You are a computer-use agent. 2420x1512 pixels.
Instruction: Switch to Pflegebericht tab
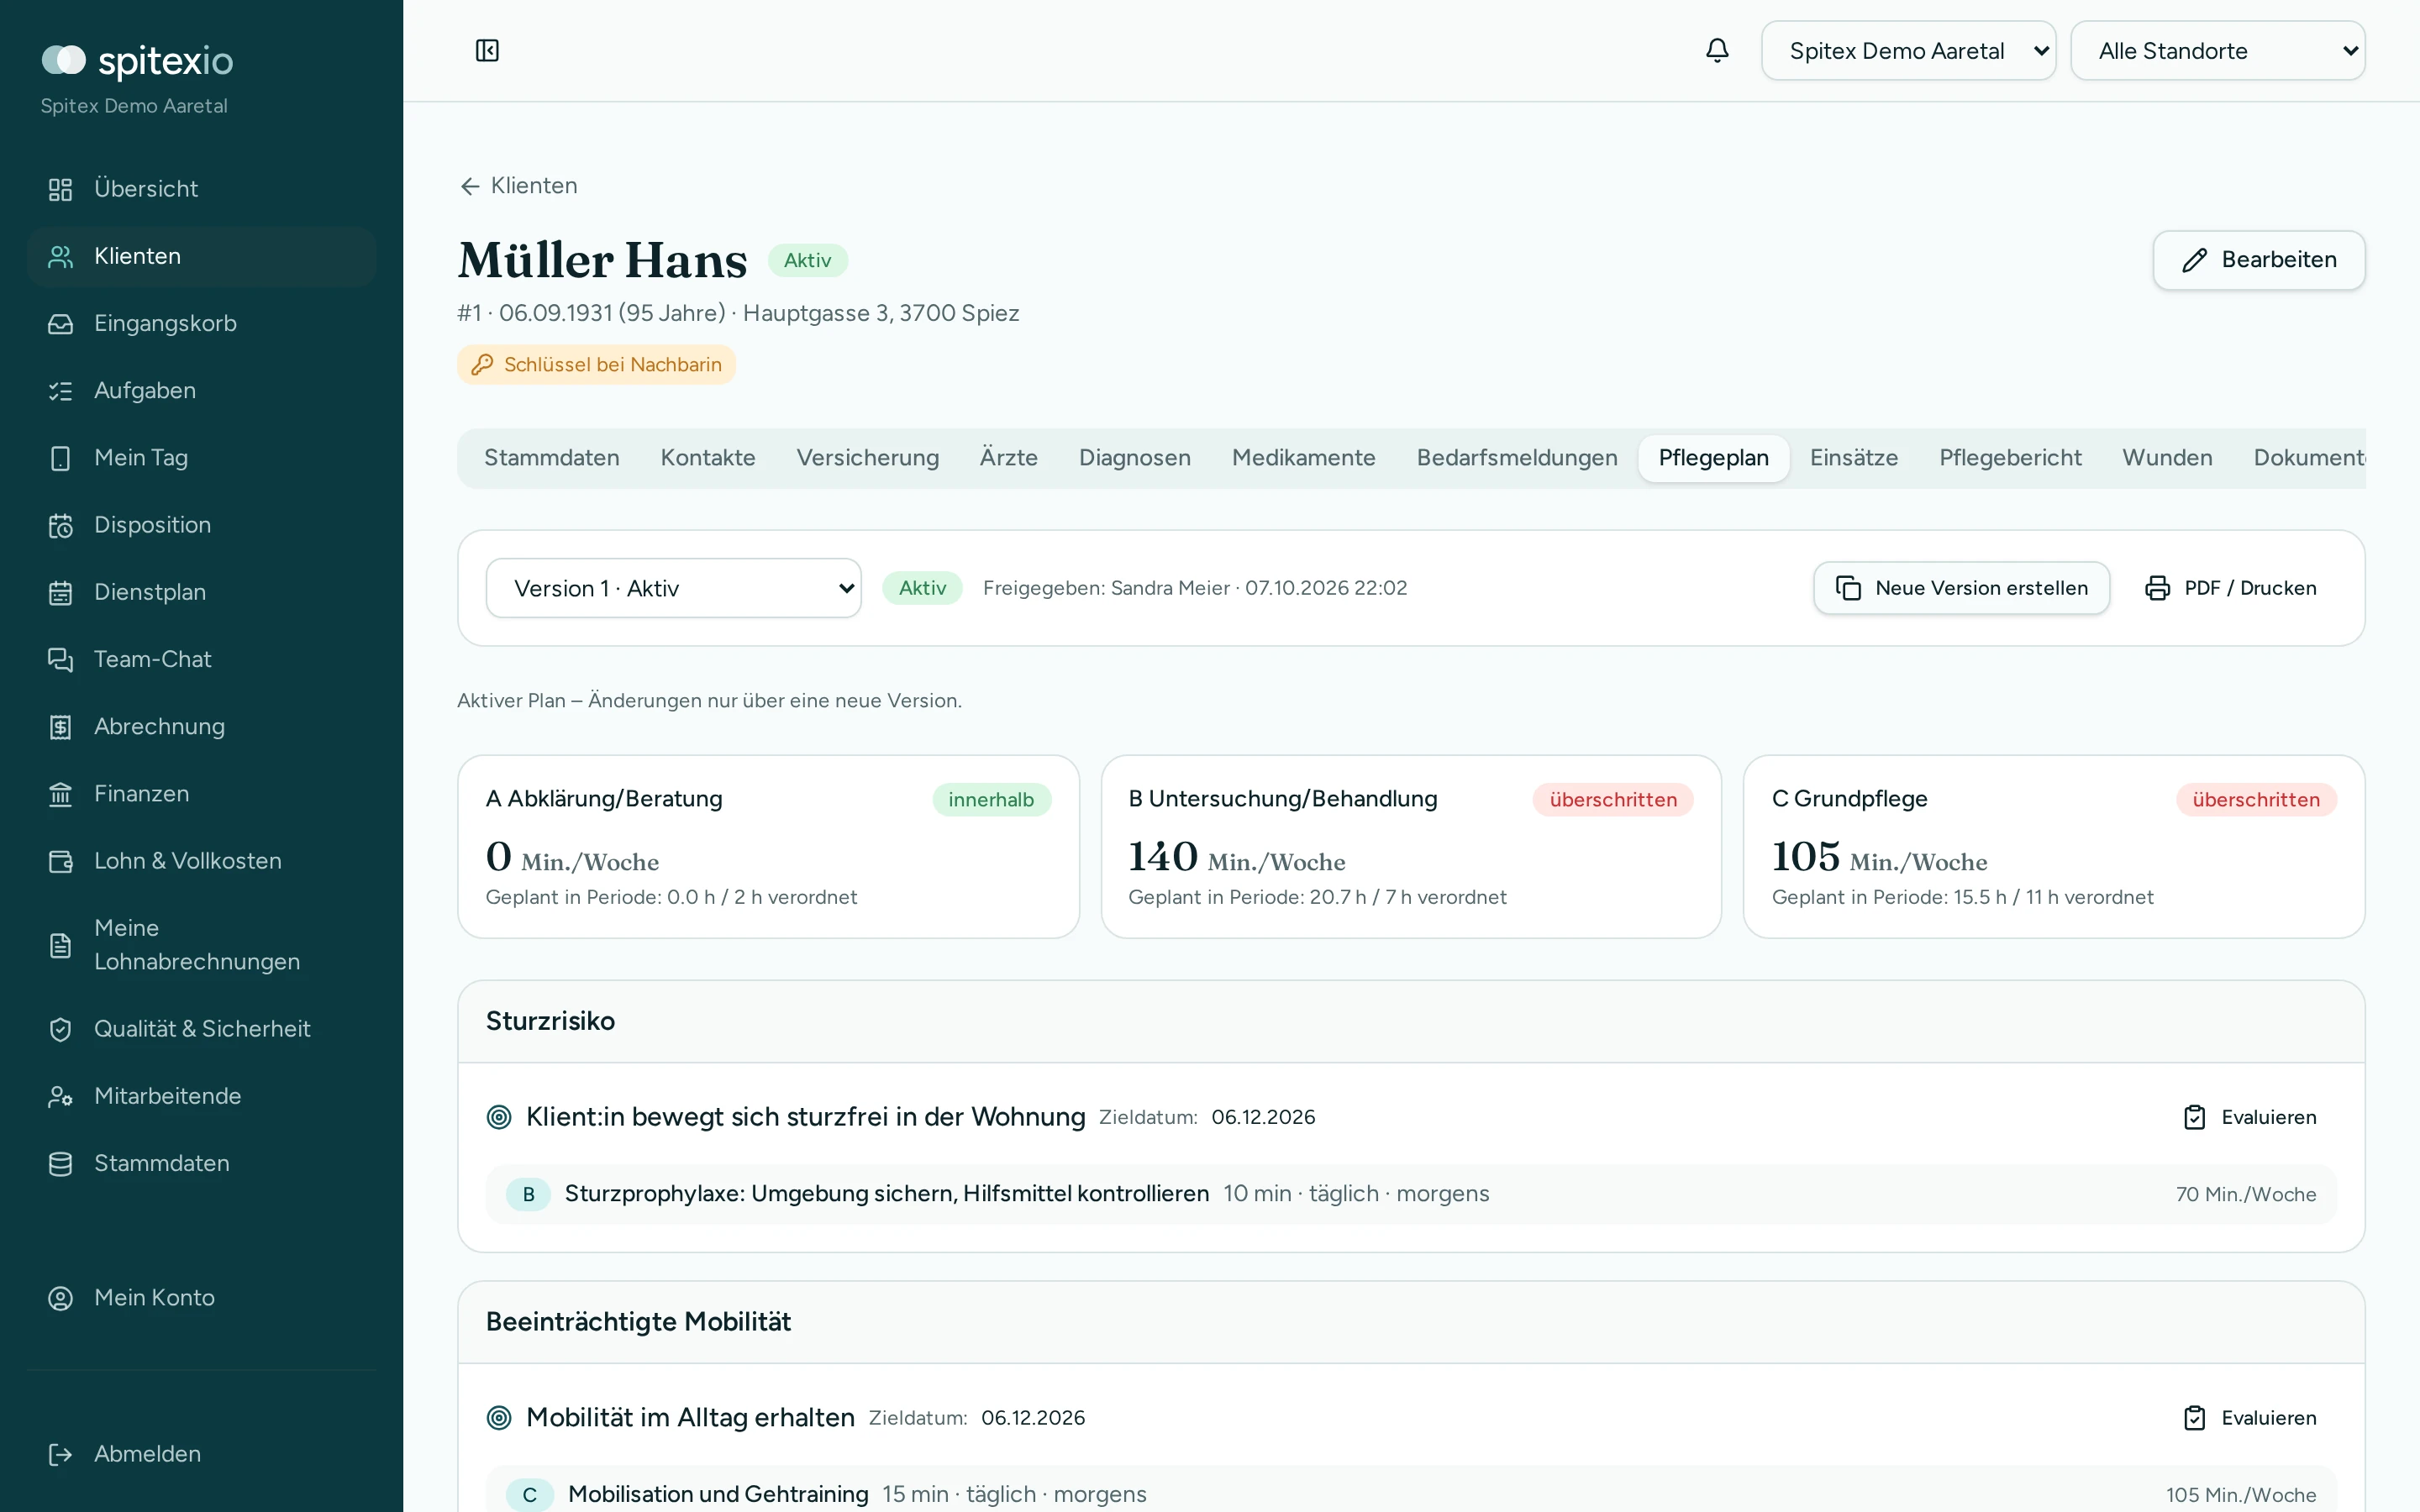(2010, 458)
